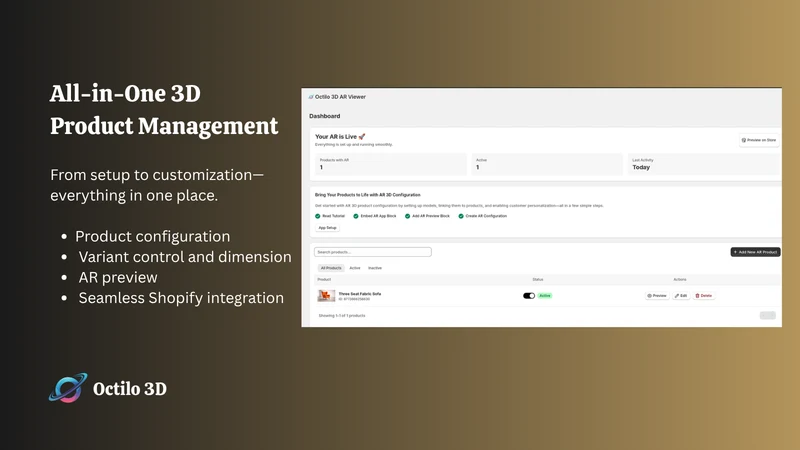Screen dimensions: 800x450
Task: Click the Octilo 3D planet logo
Action: (x=68, y=388)
